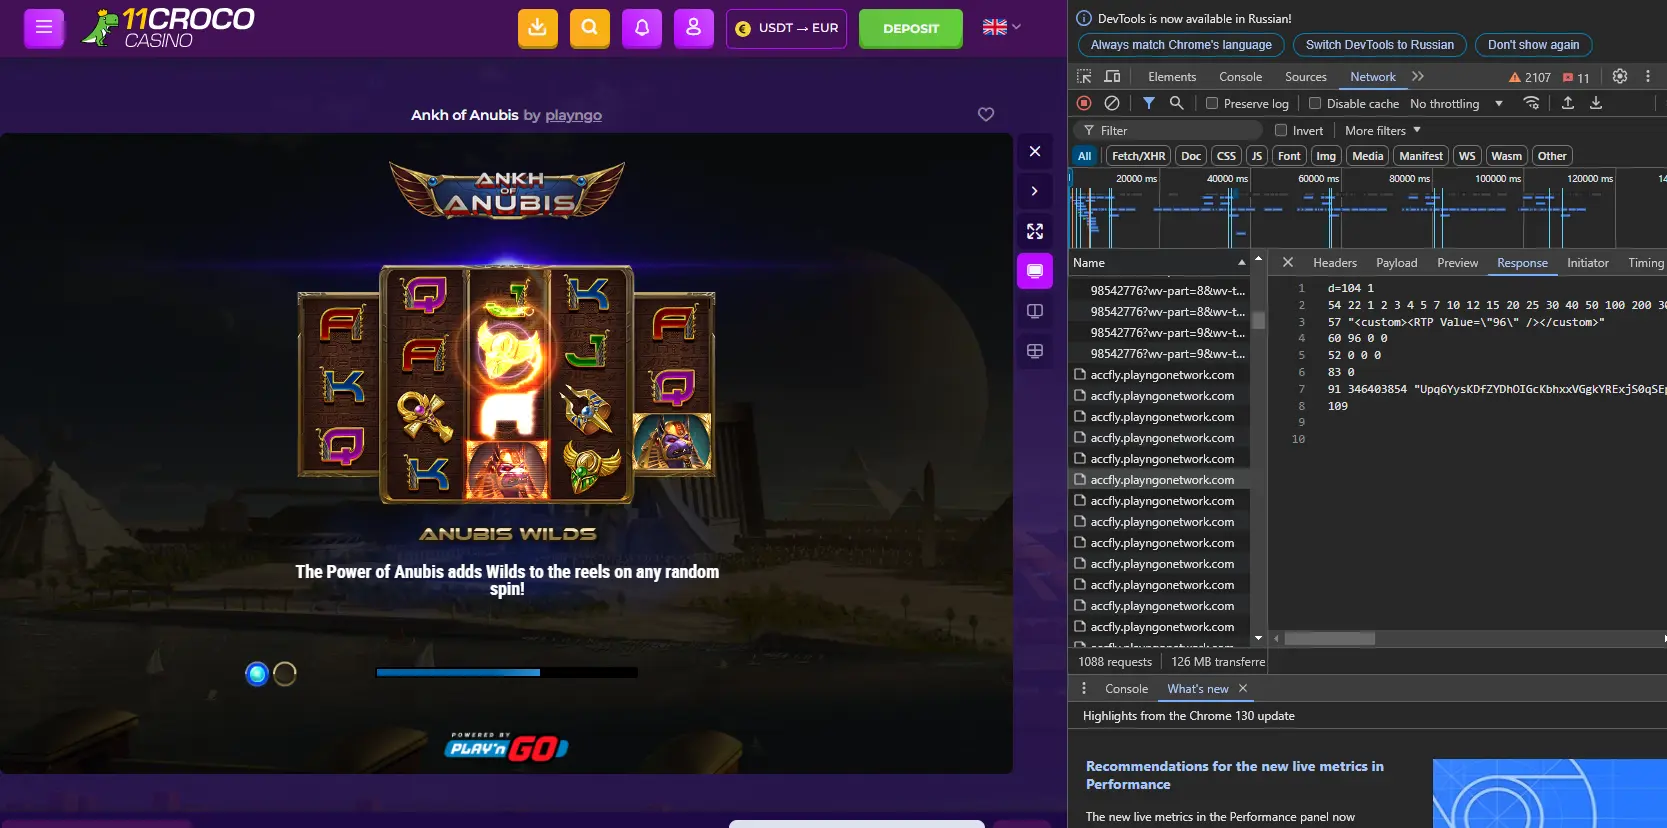Open the network search magnifier
The width and height of the screenshot is (1667, 828).
pos(1177,103)
